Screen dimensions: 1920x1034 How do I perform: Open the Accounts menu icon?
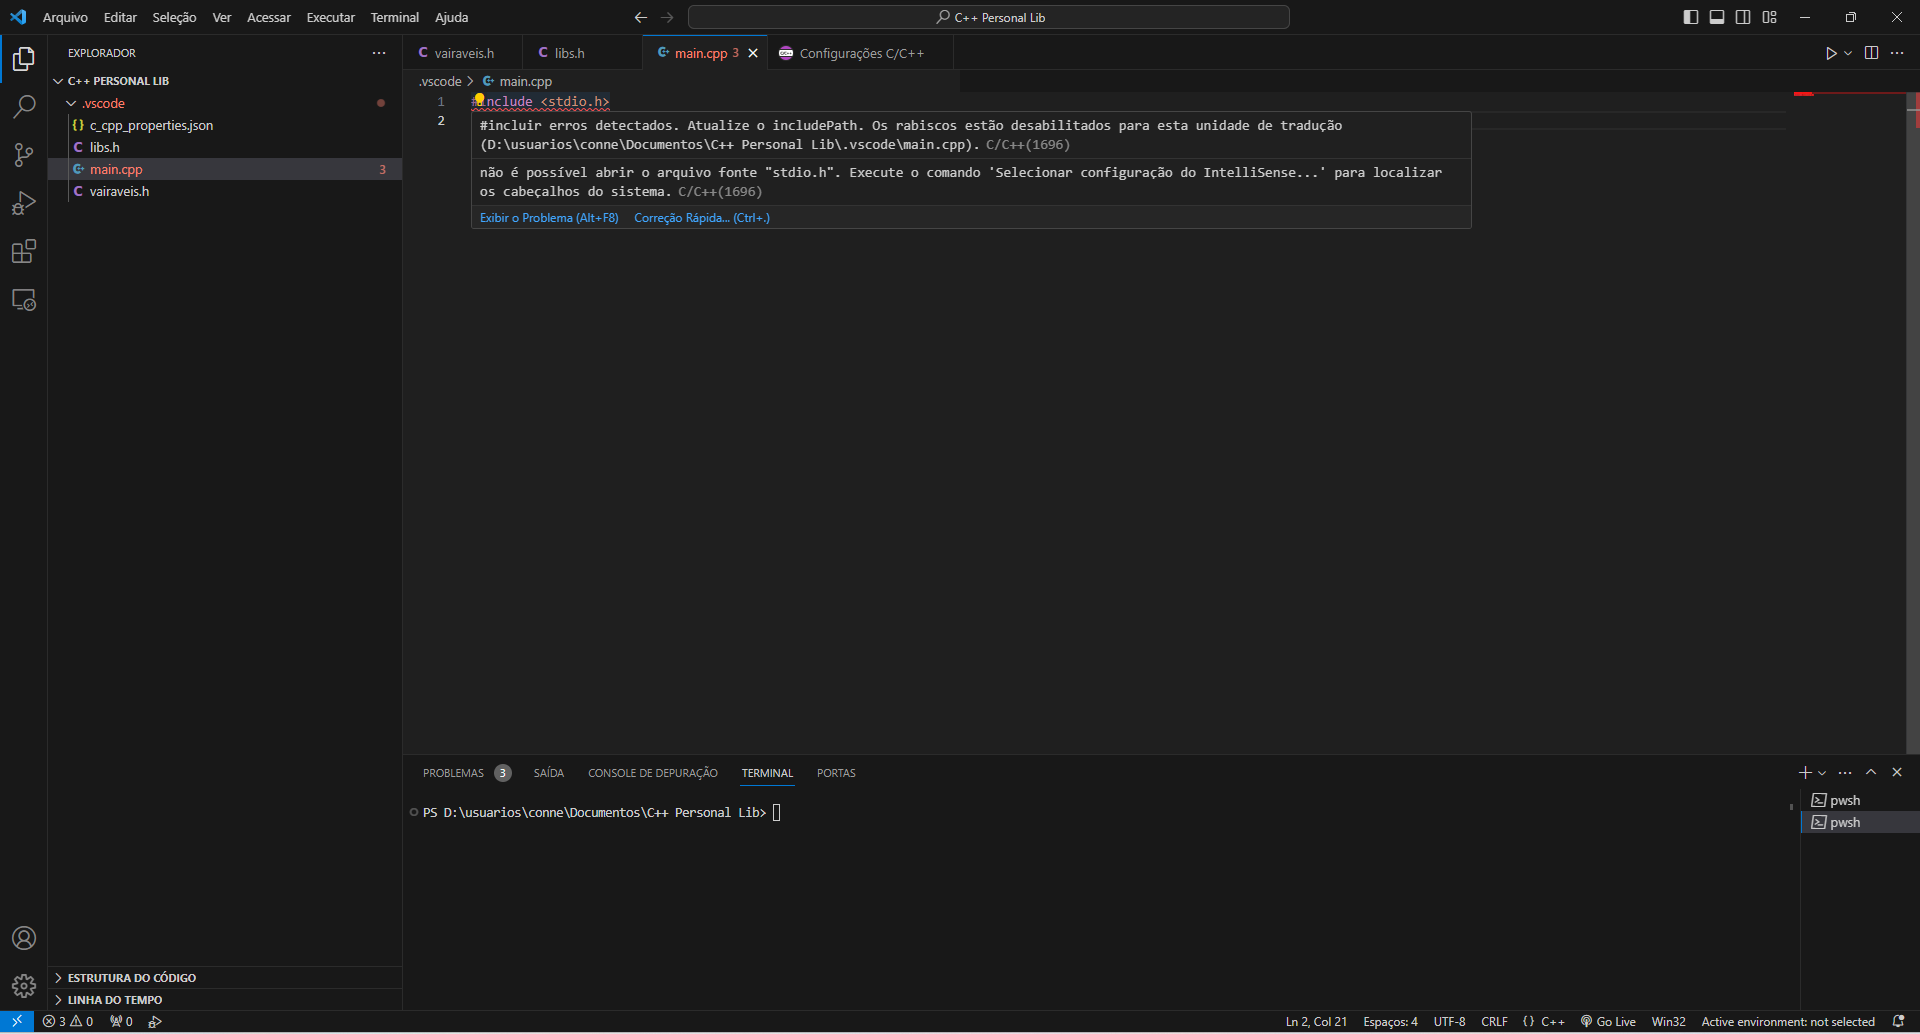24,938
